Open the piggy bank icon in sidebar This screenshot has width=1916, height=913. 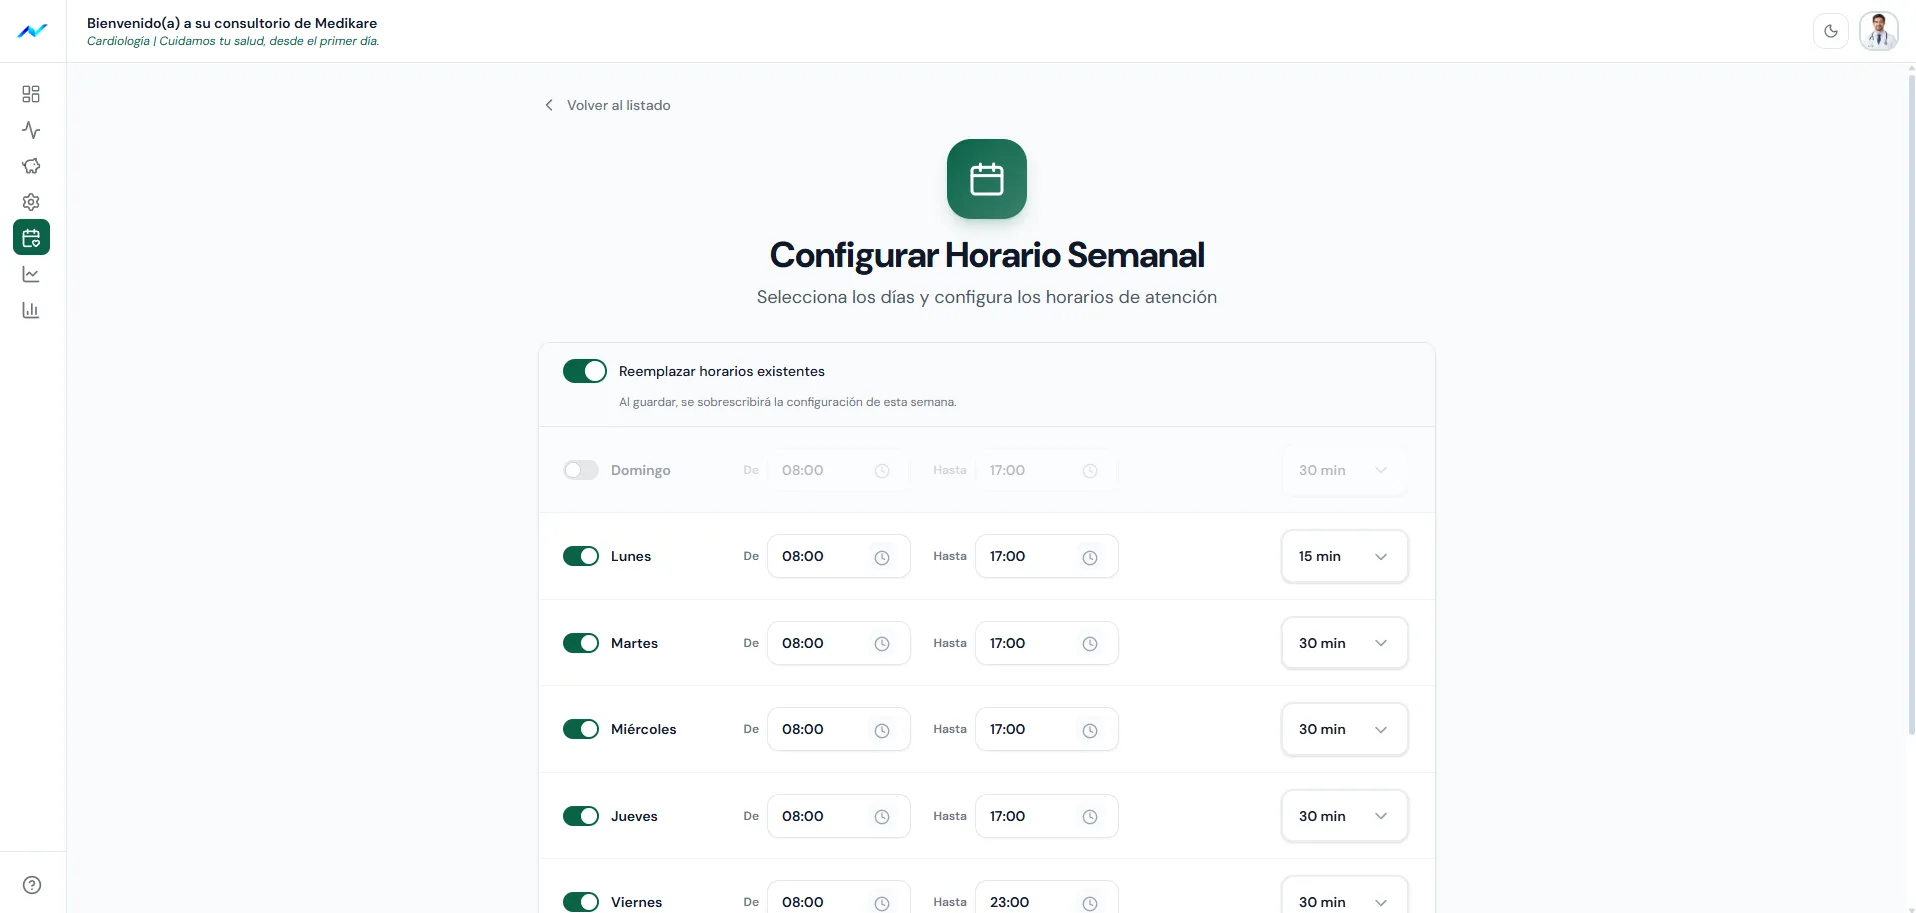pyautogui.click(x=31, y=166)
